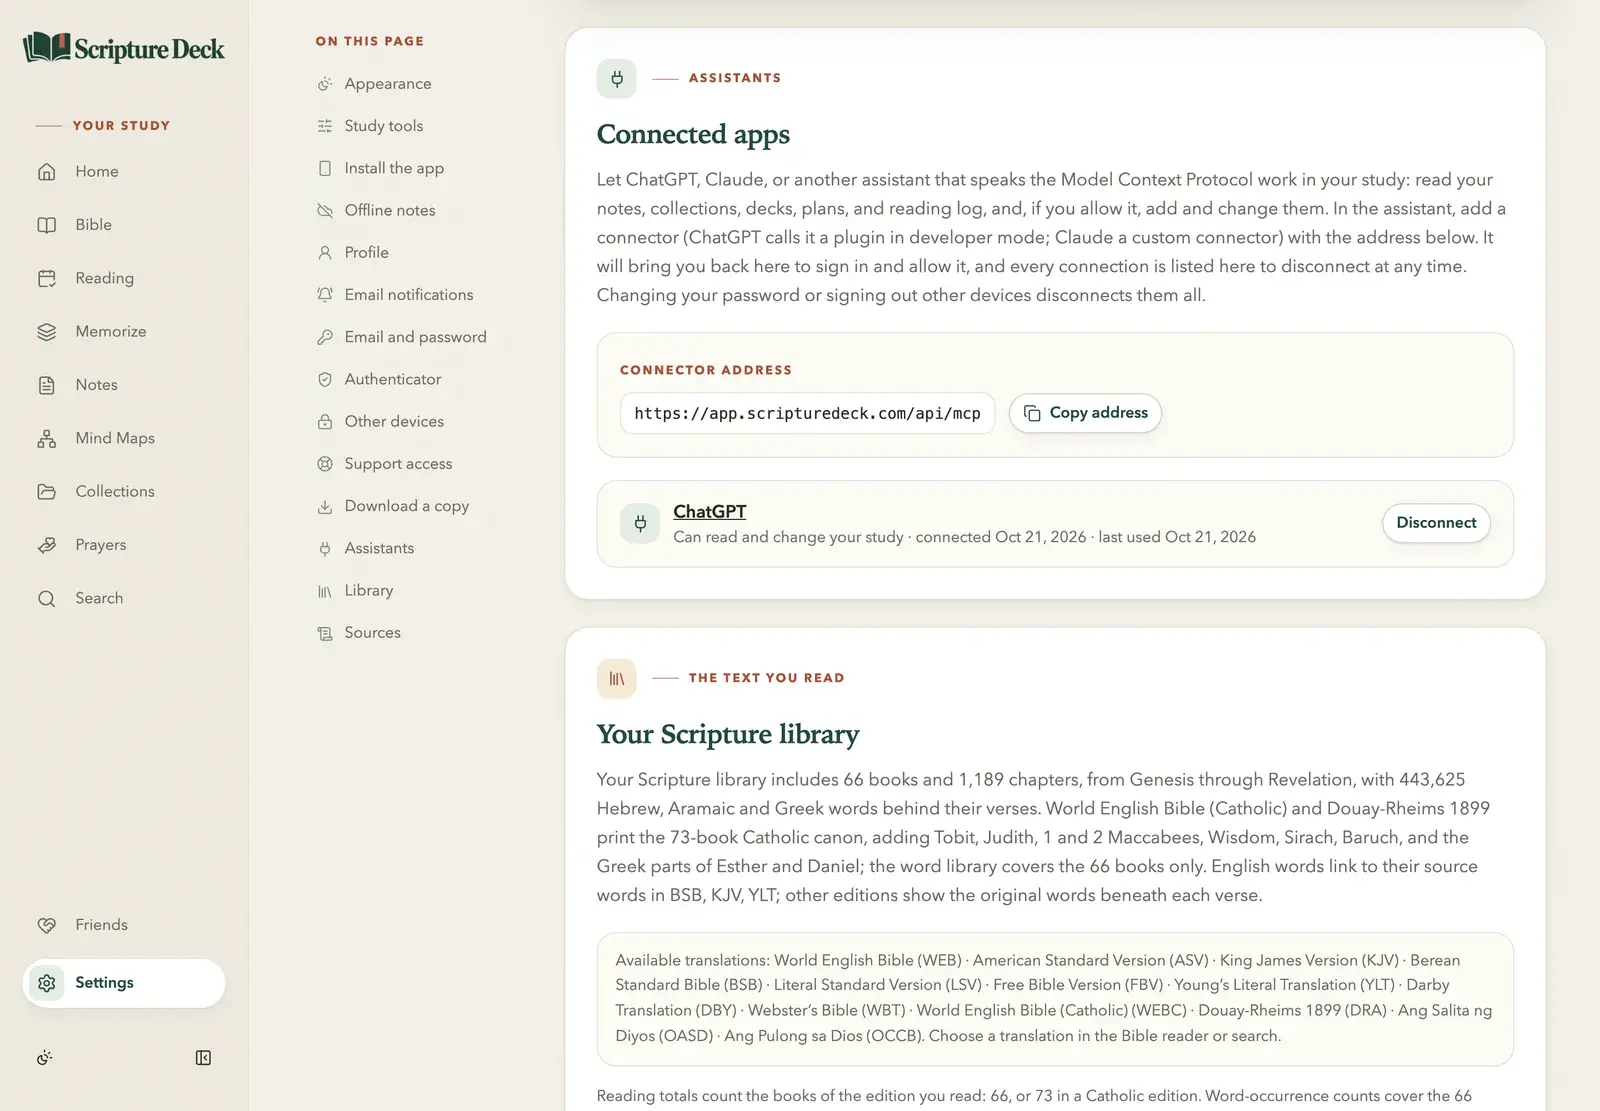Click the plug icon in the Connected apps header

coord(617,78)
